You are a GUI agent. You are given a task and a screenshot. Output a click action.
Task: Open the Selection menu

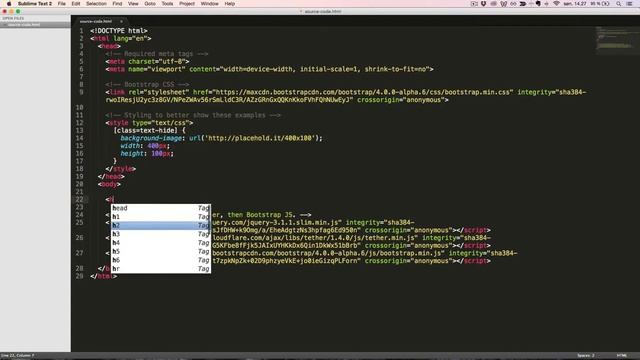(96, 4)
